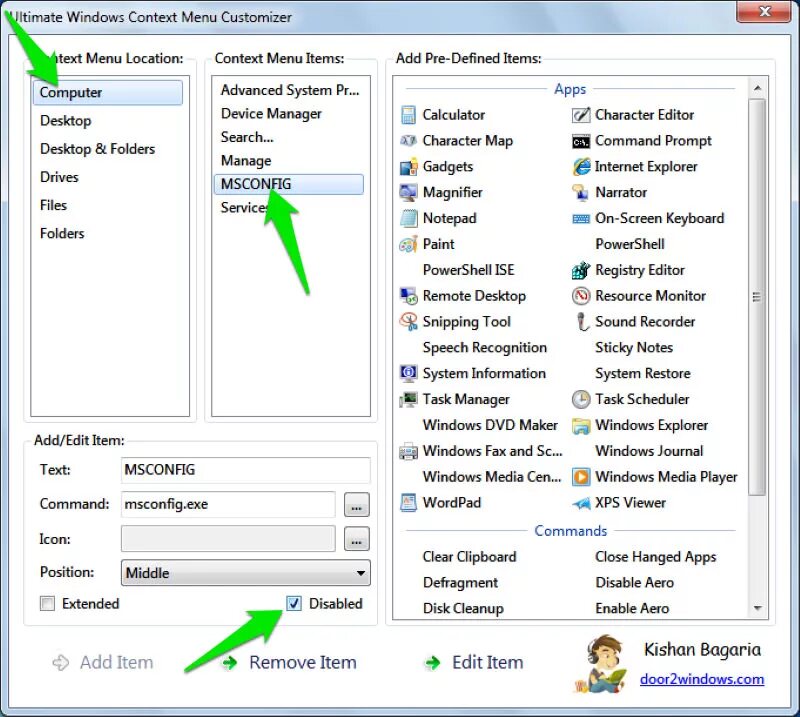The width and height of the screenshot is (800, 717).
Task: Add Windows Journal item
Action: 649,451
